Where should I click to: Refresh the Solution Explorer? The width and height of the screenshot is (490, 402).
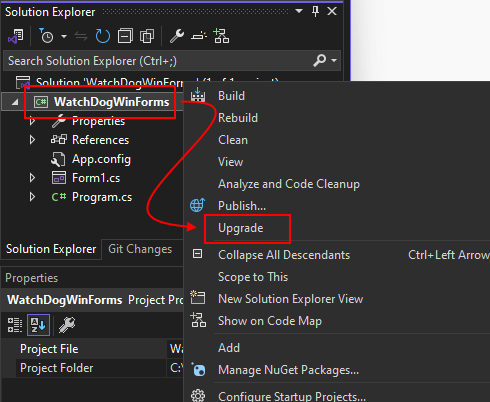point(103,36)
